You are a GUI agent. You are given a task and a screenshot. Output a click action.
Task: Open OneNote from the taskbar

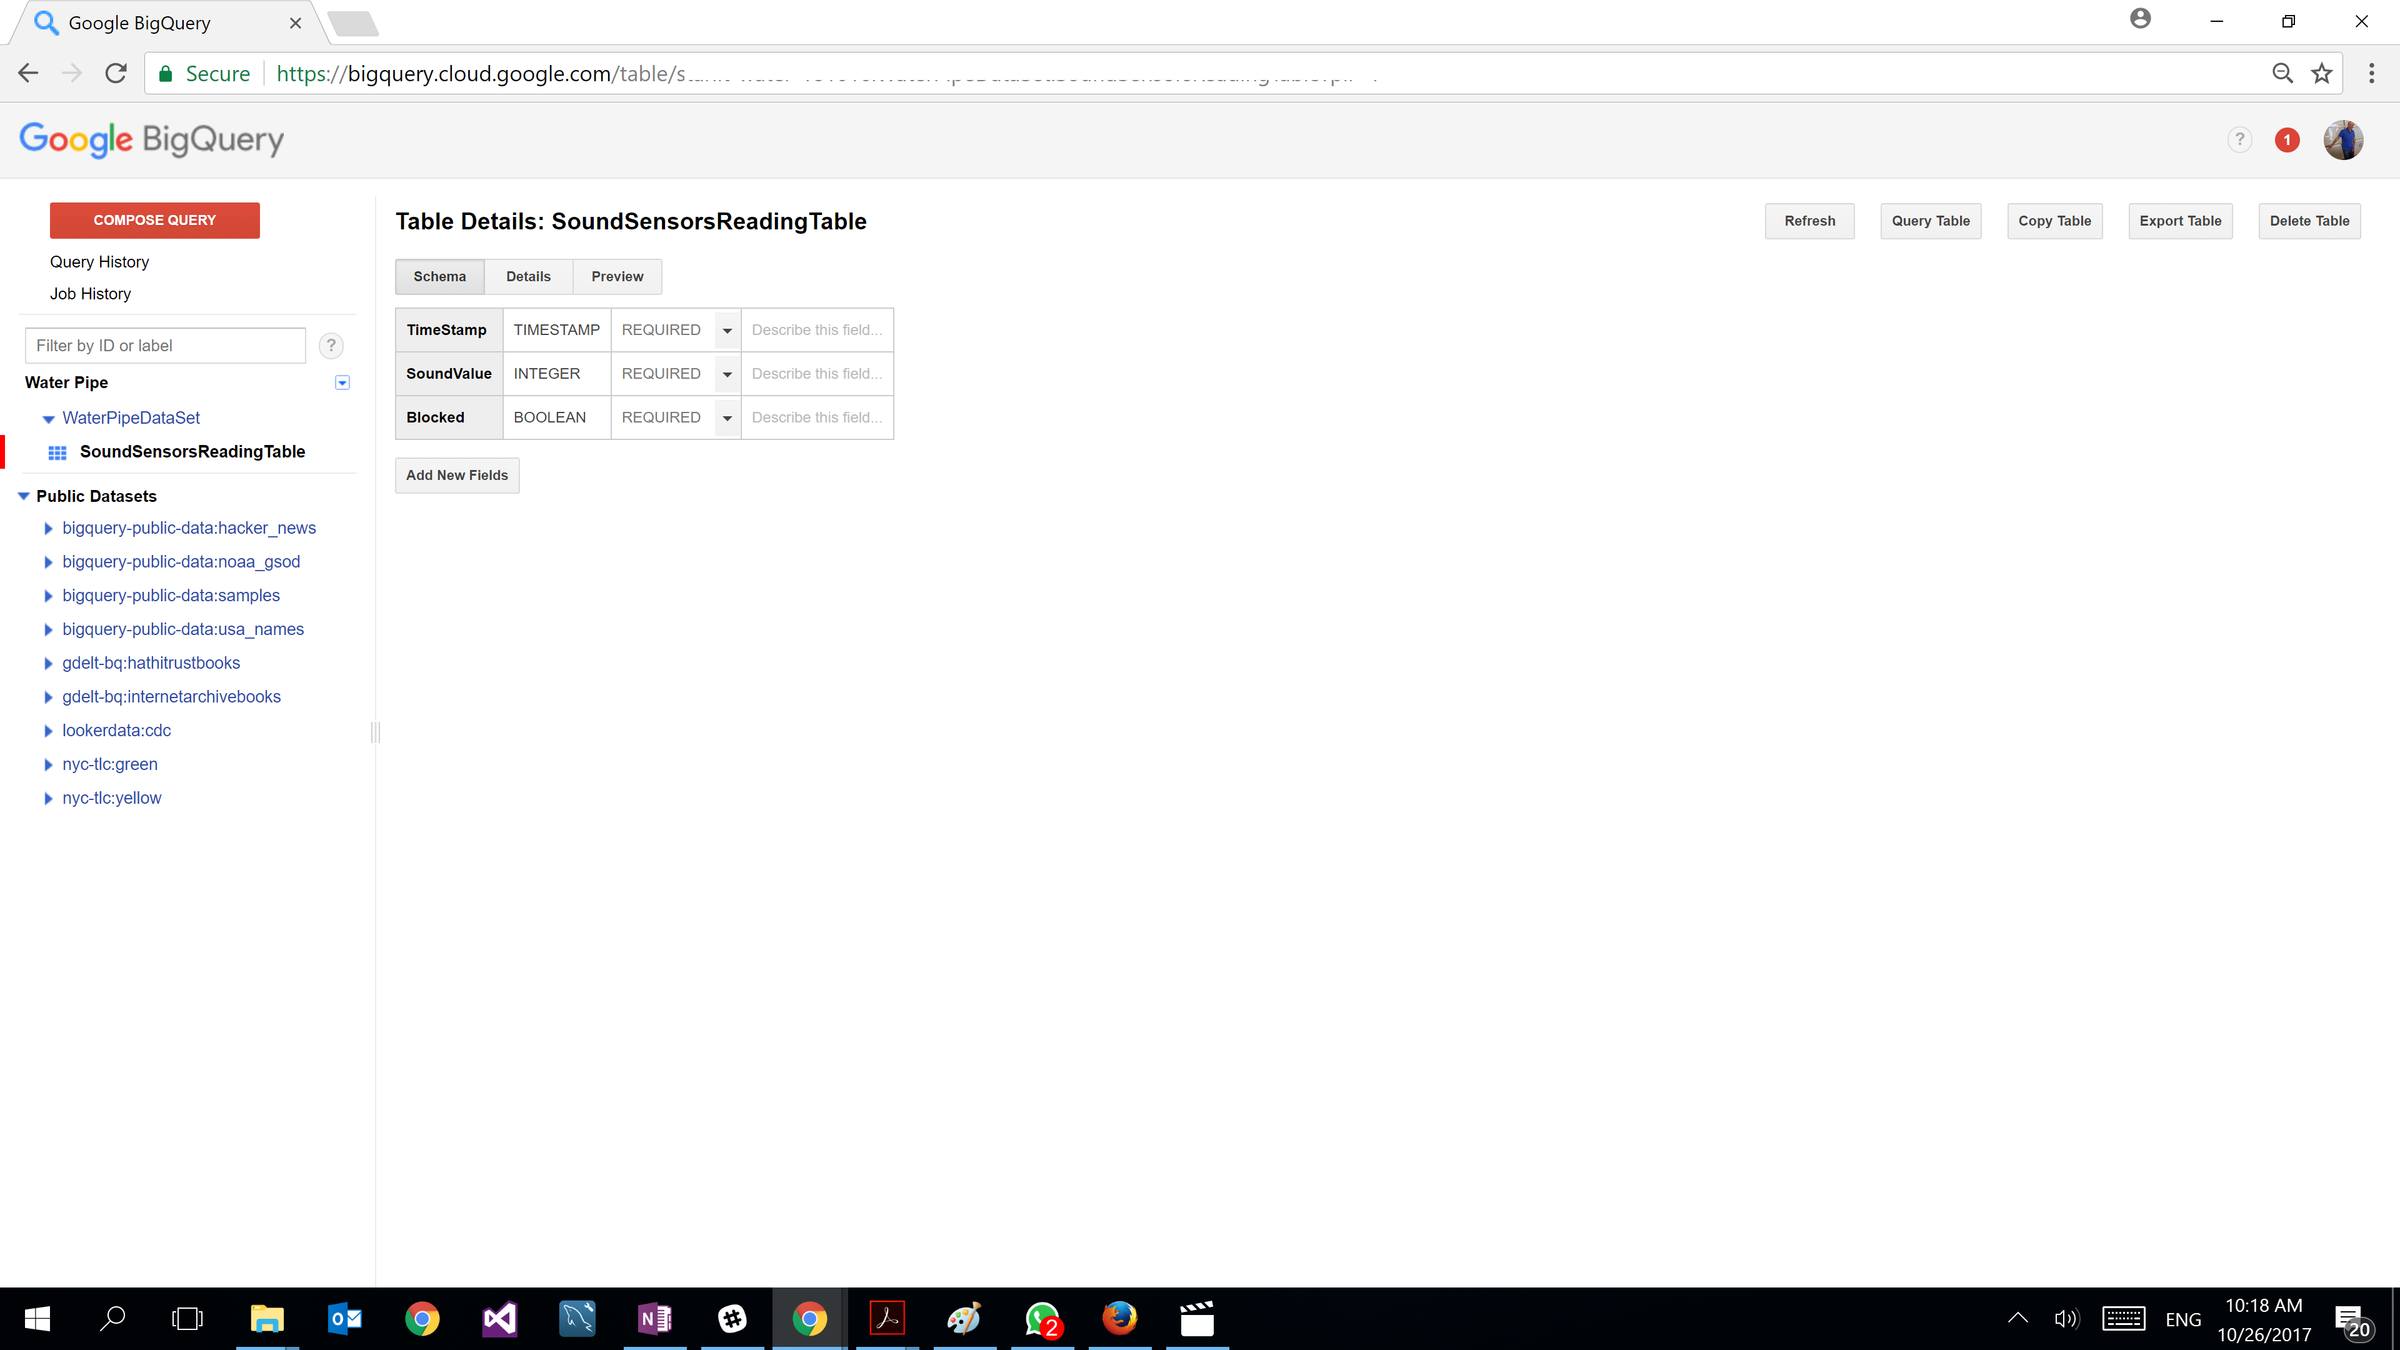point(655,1319)
